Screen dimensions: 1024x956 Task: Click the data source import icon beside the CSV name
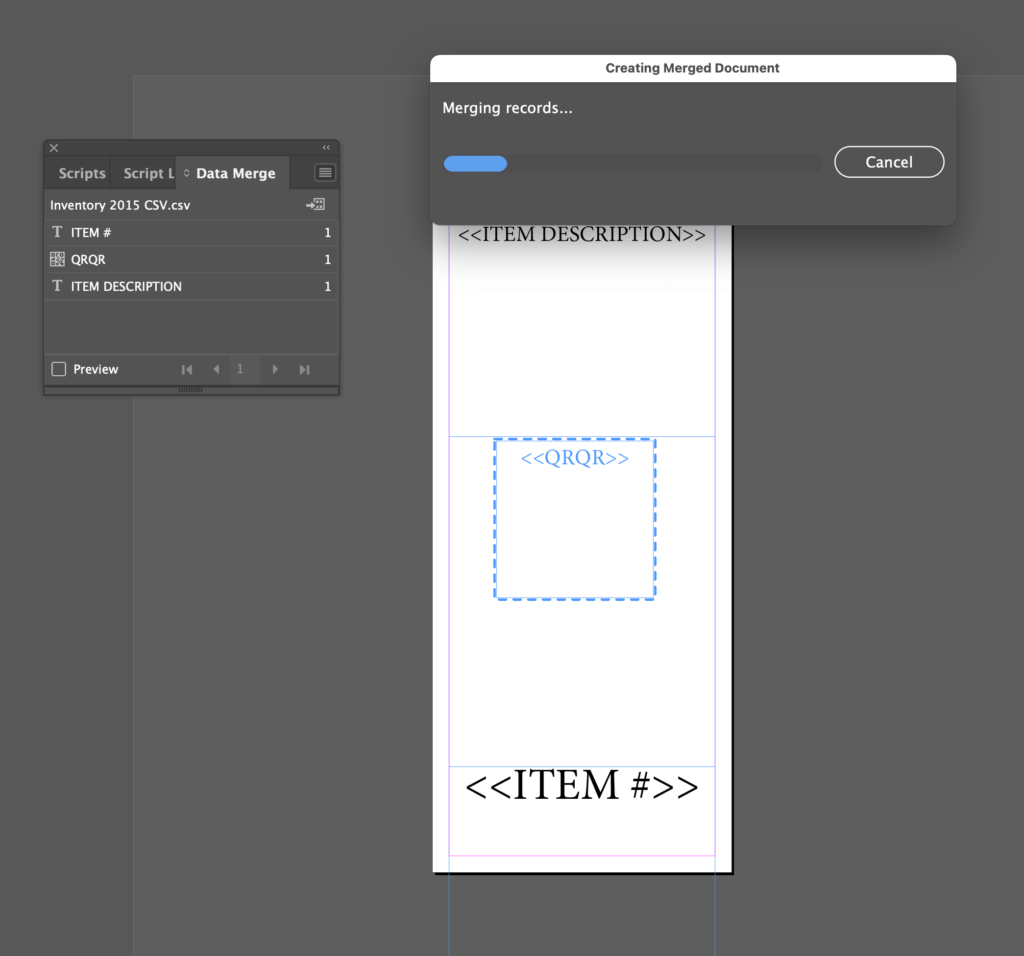coord(316,204)
